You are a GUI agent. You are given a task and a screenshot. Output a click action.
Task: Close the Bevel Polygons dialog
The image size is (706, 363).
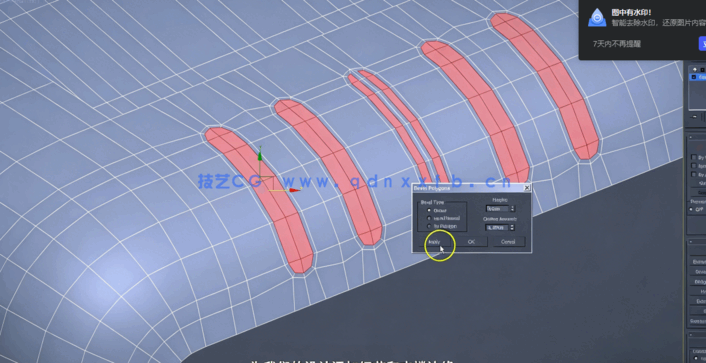(527, 188)
